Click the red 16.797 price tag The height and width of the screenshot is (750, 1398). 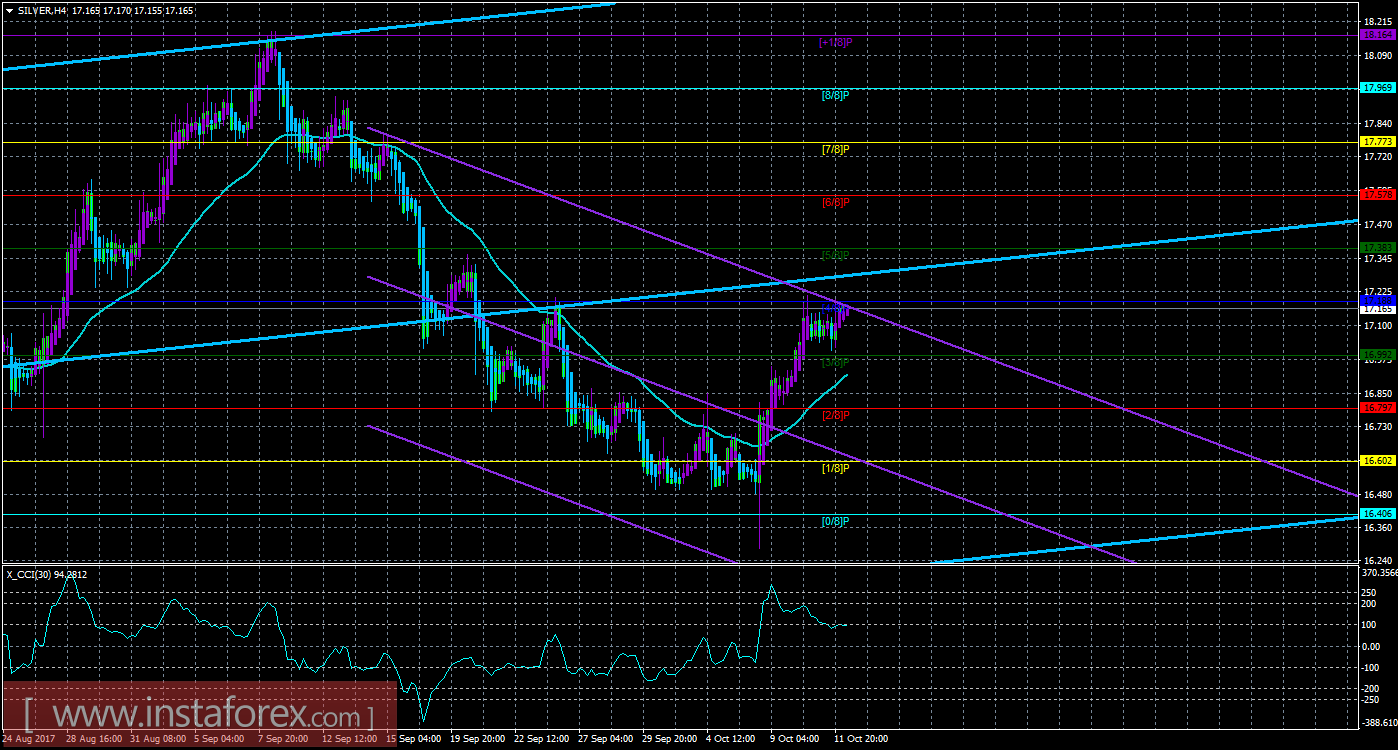pos(1378,408)
